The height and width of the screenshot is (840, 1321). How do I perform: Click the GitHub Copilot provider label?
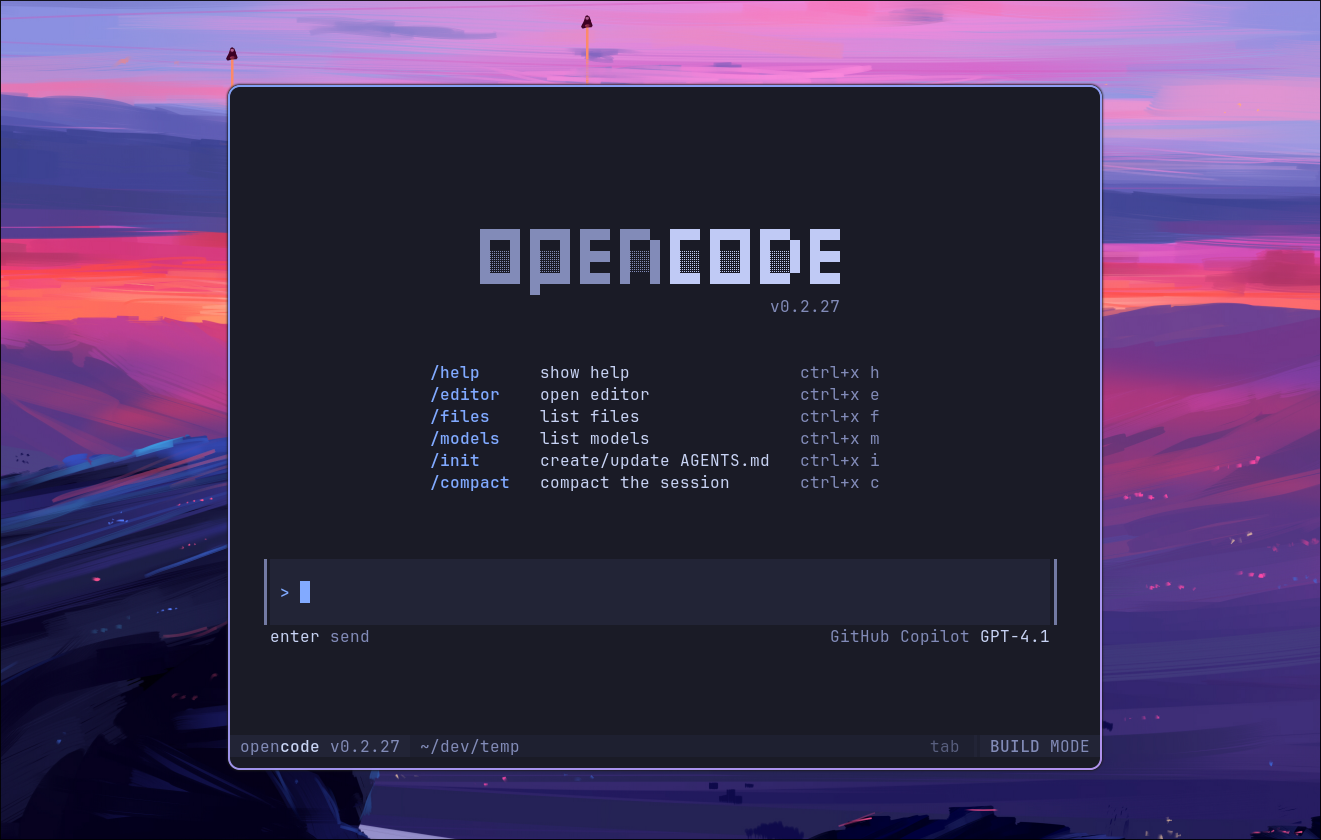[900, 637]
